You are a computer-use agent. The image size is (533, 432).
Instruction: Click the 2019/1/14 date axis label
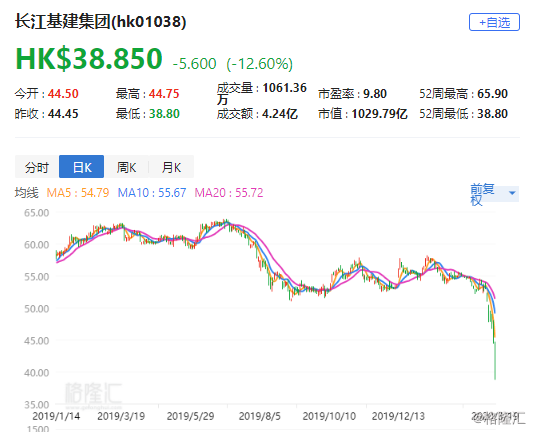point(56,416)
